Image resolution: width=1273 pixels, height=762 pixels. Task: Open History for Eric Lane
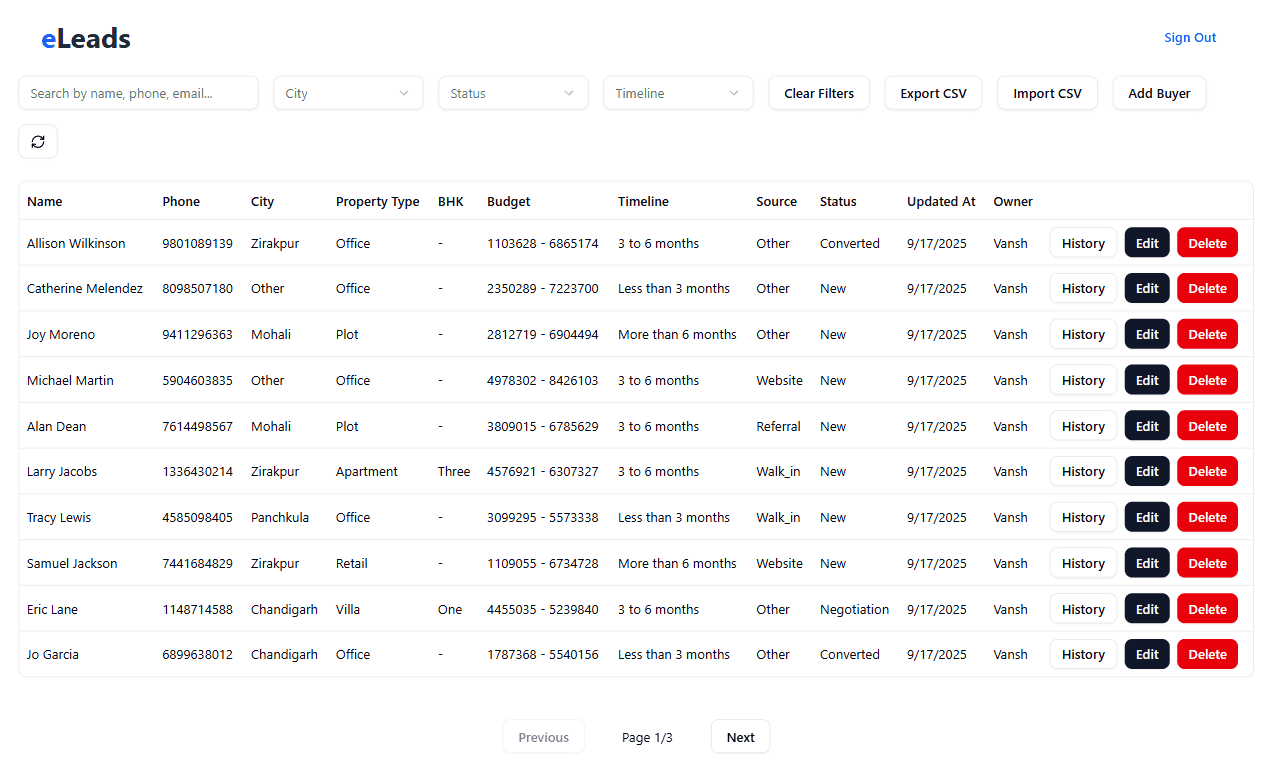click(x=1083, y=608)
